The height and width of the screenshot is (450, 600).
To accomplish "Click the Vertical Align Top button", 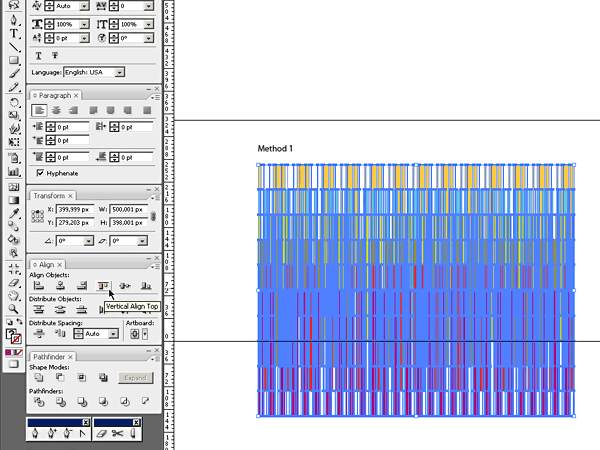I will [103, 285].
